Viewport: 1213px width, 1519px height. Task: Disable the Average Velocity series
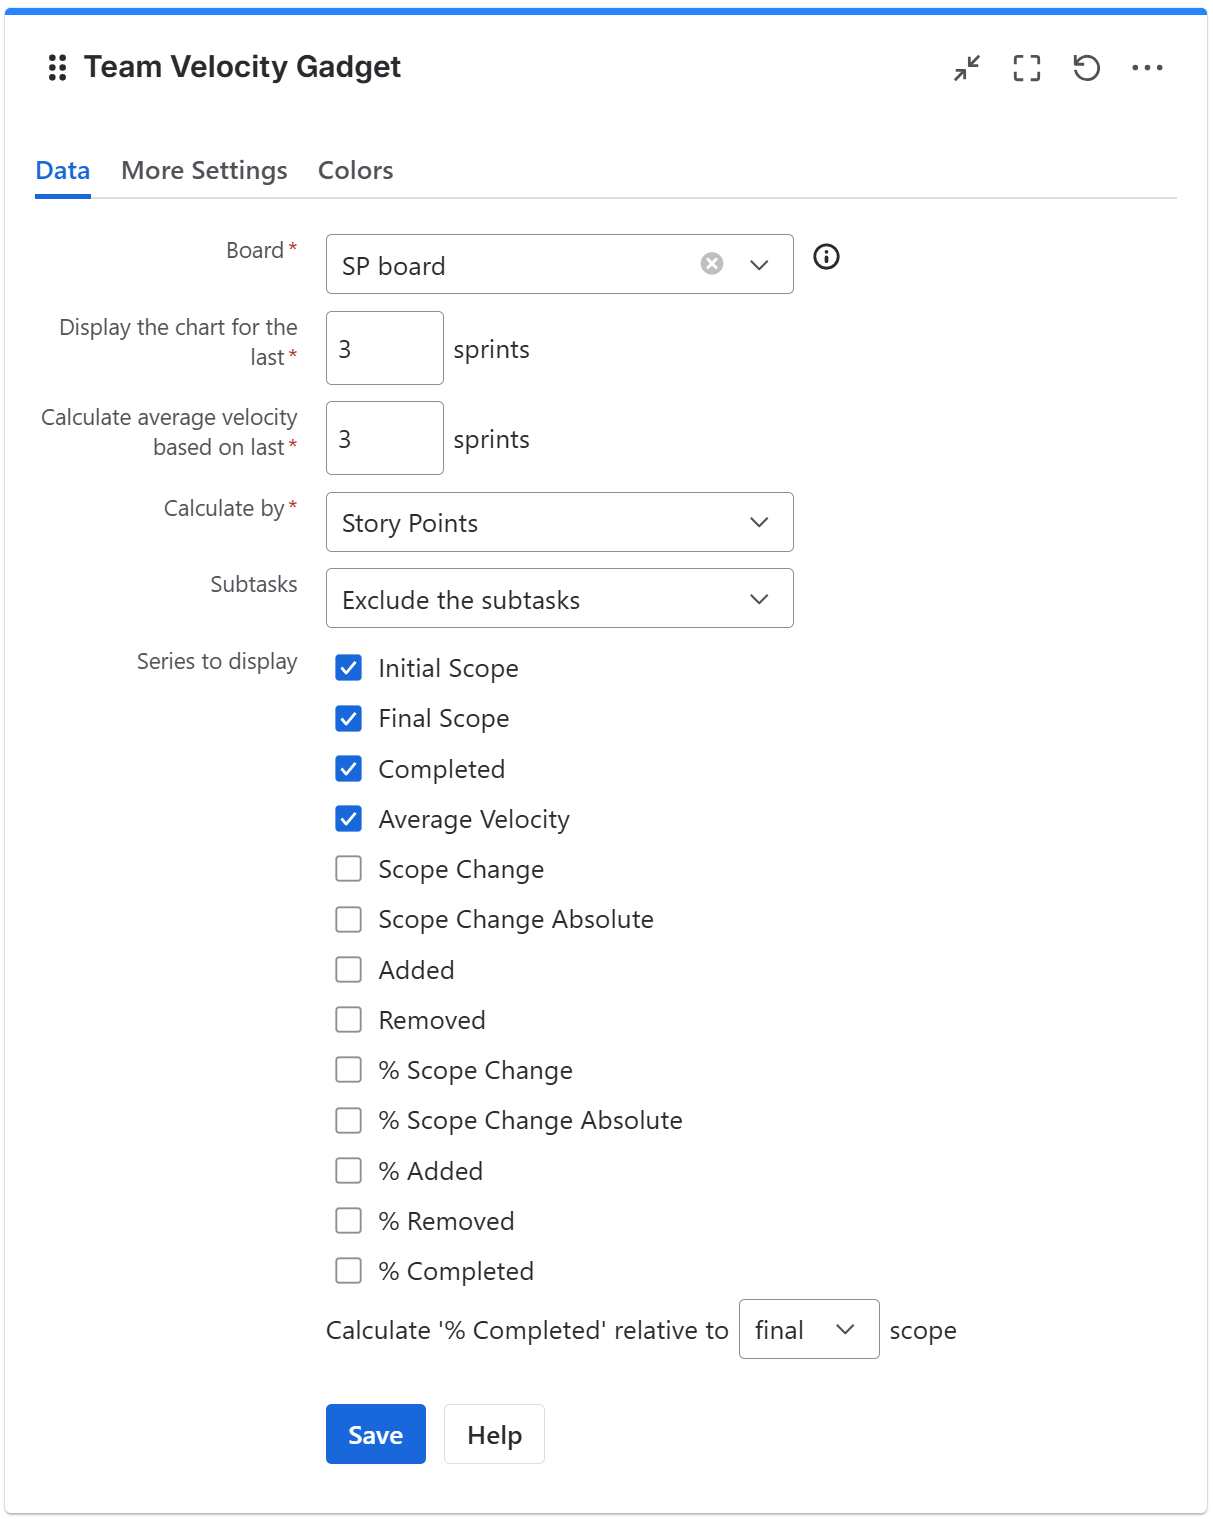(x=348, y=819)
